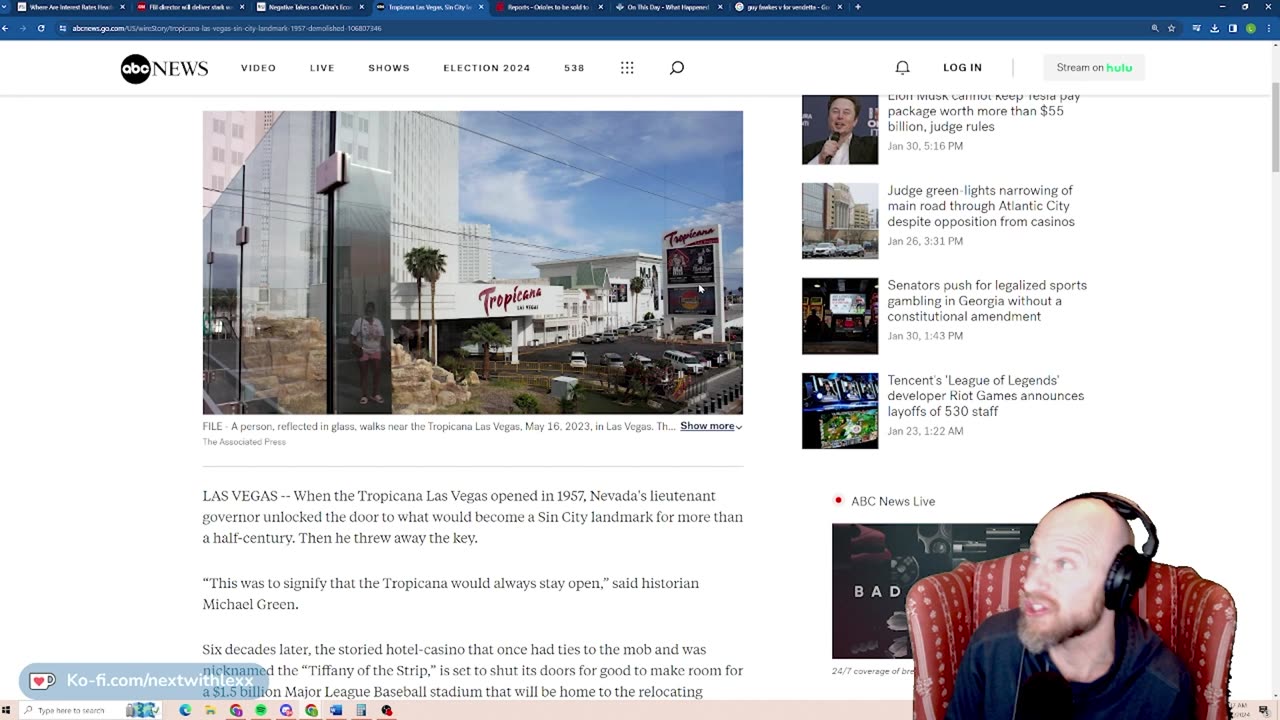Click the page vertical scrollbar thumb
This screenshot has height=720, width=1280.
[1275, 128]
